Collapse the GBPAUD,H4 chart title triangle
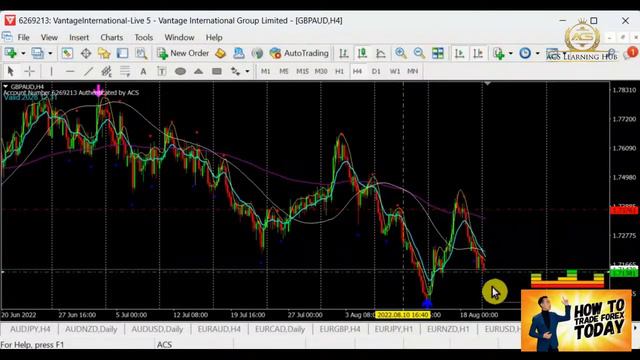This screenshot has width=640, height=360. pos(6,87)
